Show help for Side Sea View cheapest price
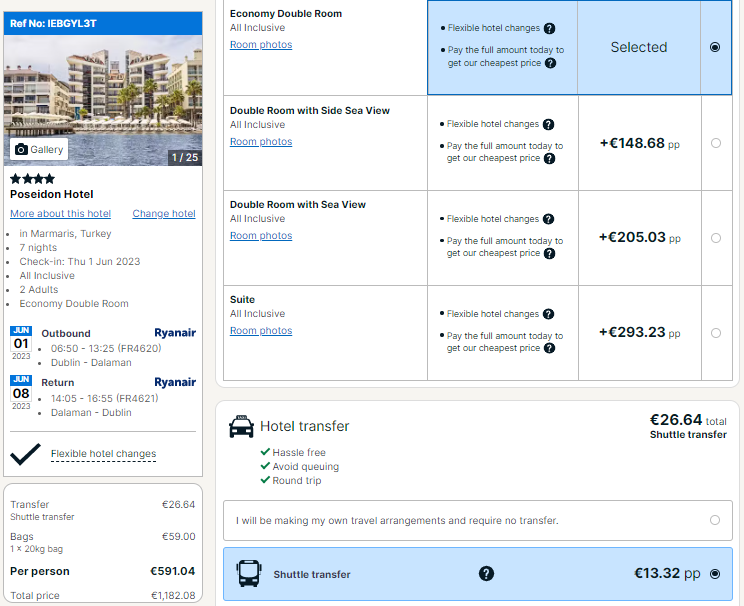The width and height of the screenshot is (744, 606). click(x=549, y=158)
